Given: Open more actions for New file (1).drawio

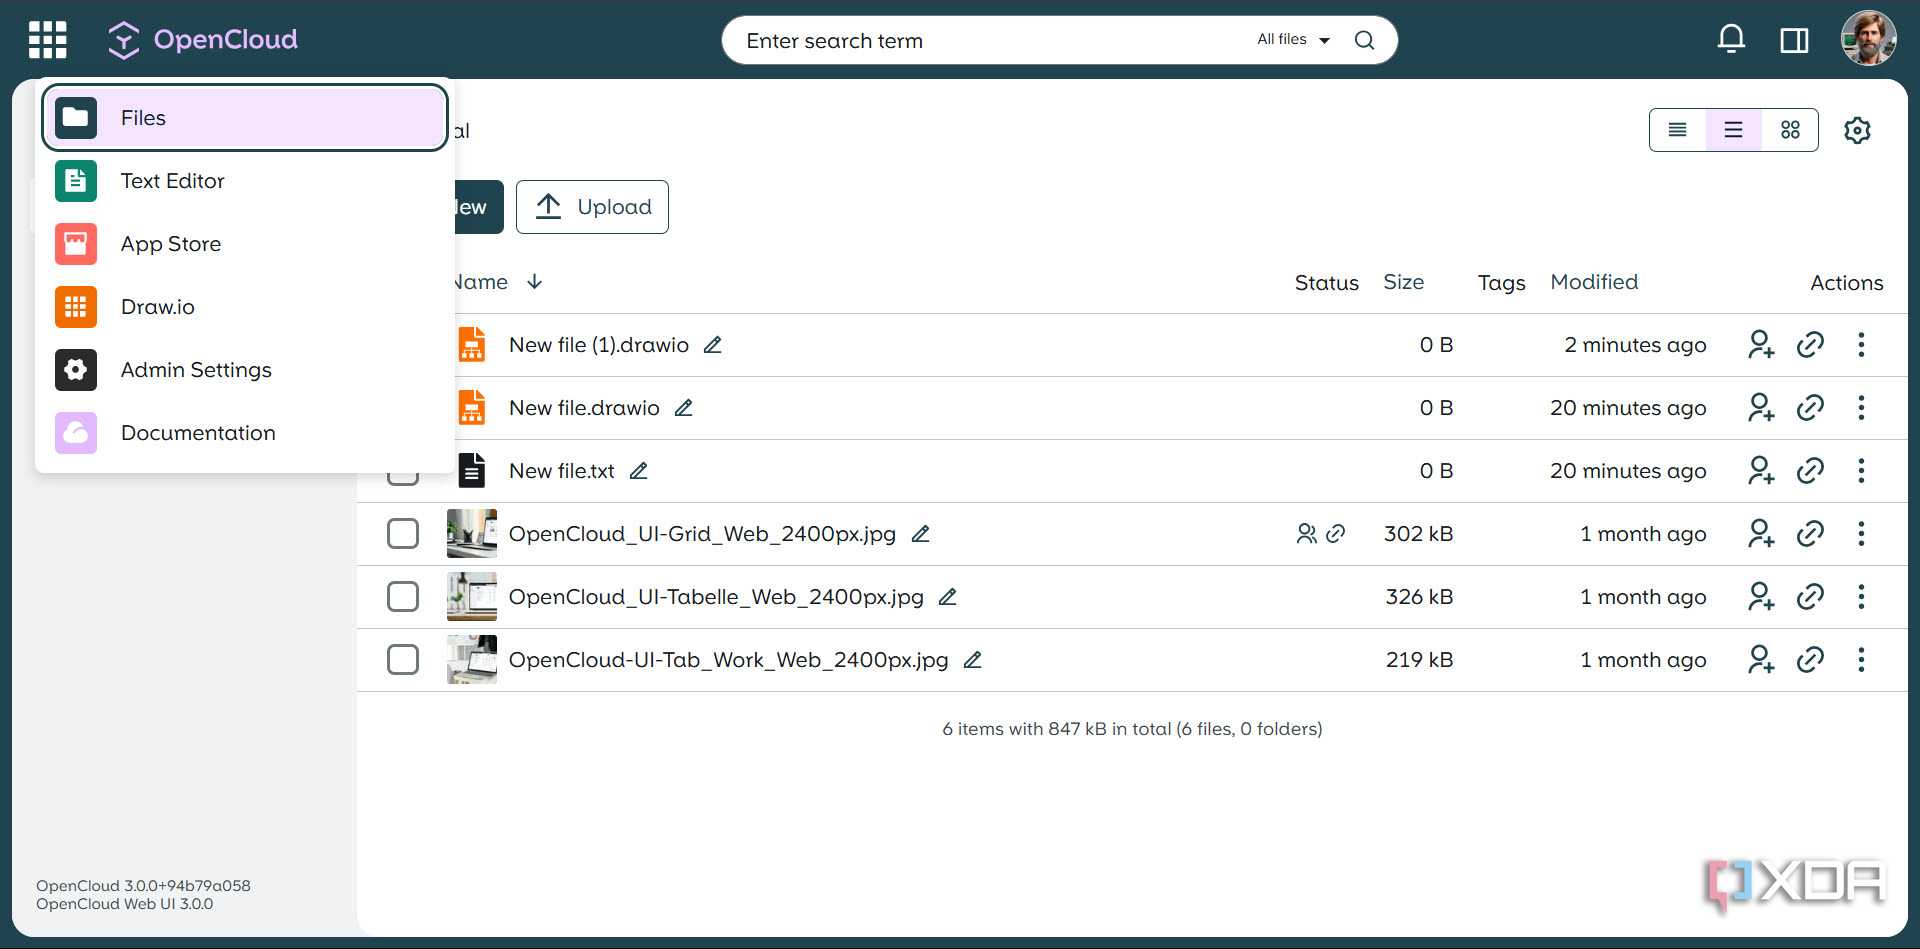Looking at the screenshot, I should click(1861, 344).
